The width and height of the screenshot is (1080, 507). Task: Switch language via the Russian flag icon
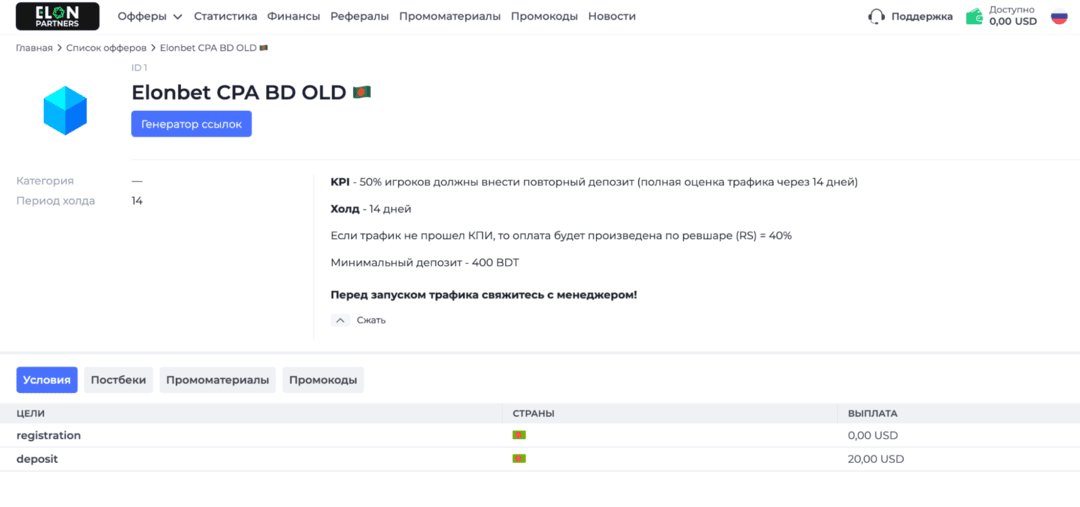pyautogui.click(x=1059, y=17)
